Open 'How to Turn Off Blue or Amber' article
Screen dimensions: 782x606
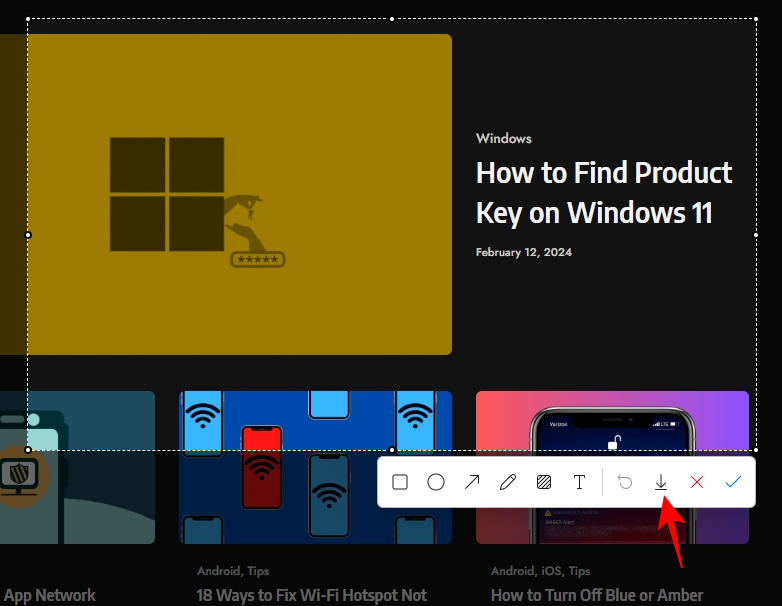597,595
